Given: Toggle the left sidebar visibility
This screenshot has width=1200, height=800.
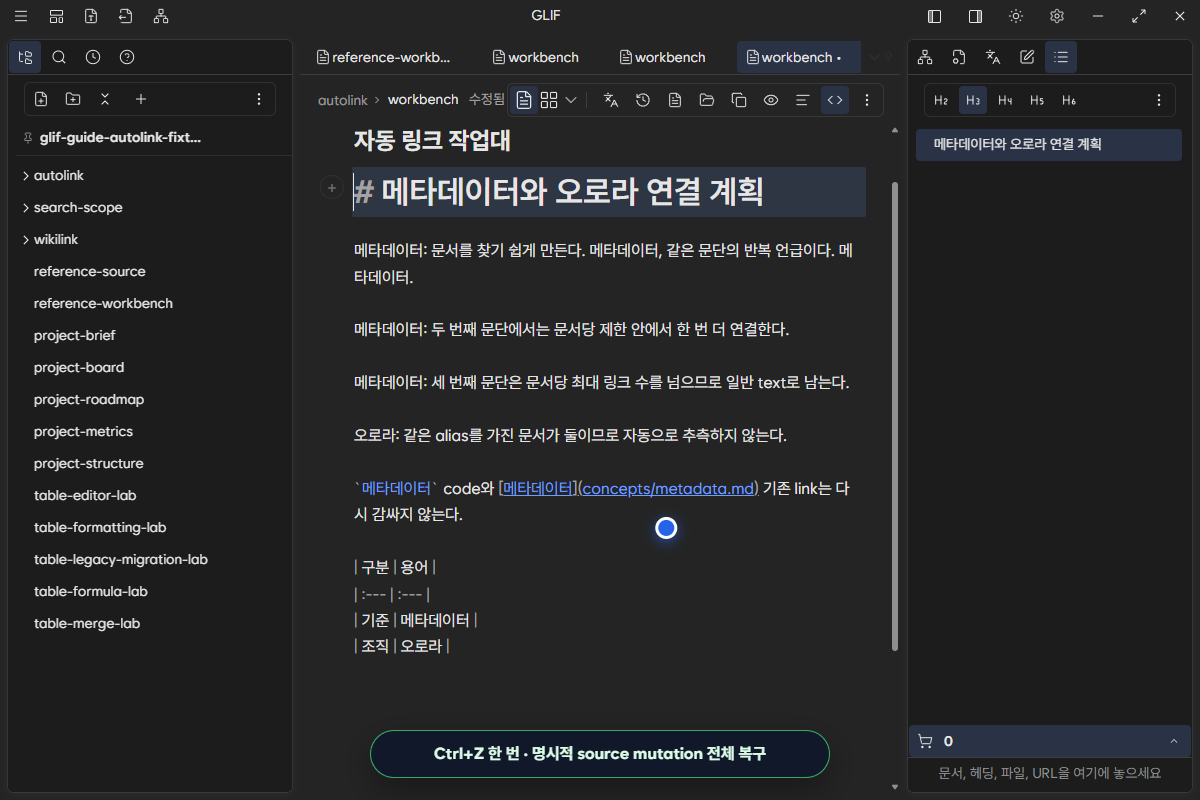Looking at the screenshot, I should coord(935,16).
